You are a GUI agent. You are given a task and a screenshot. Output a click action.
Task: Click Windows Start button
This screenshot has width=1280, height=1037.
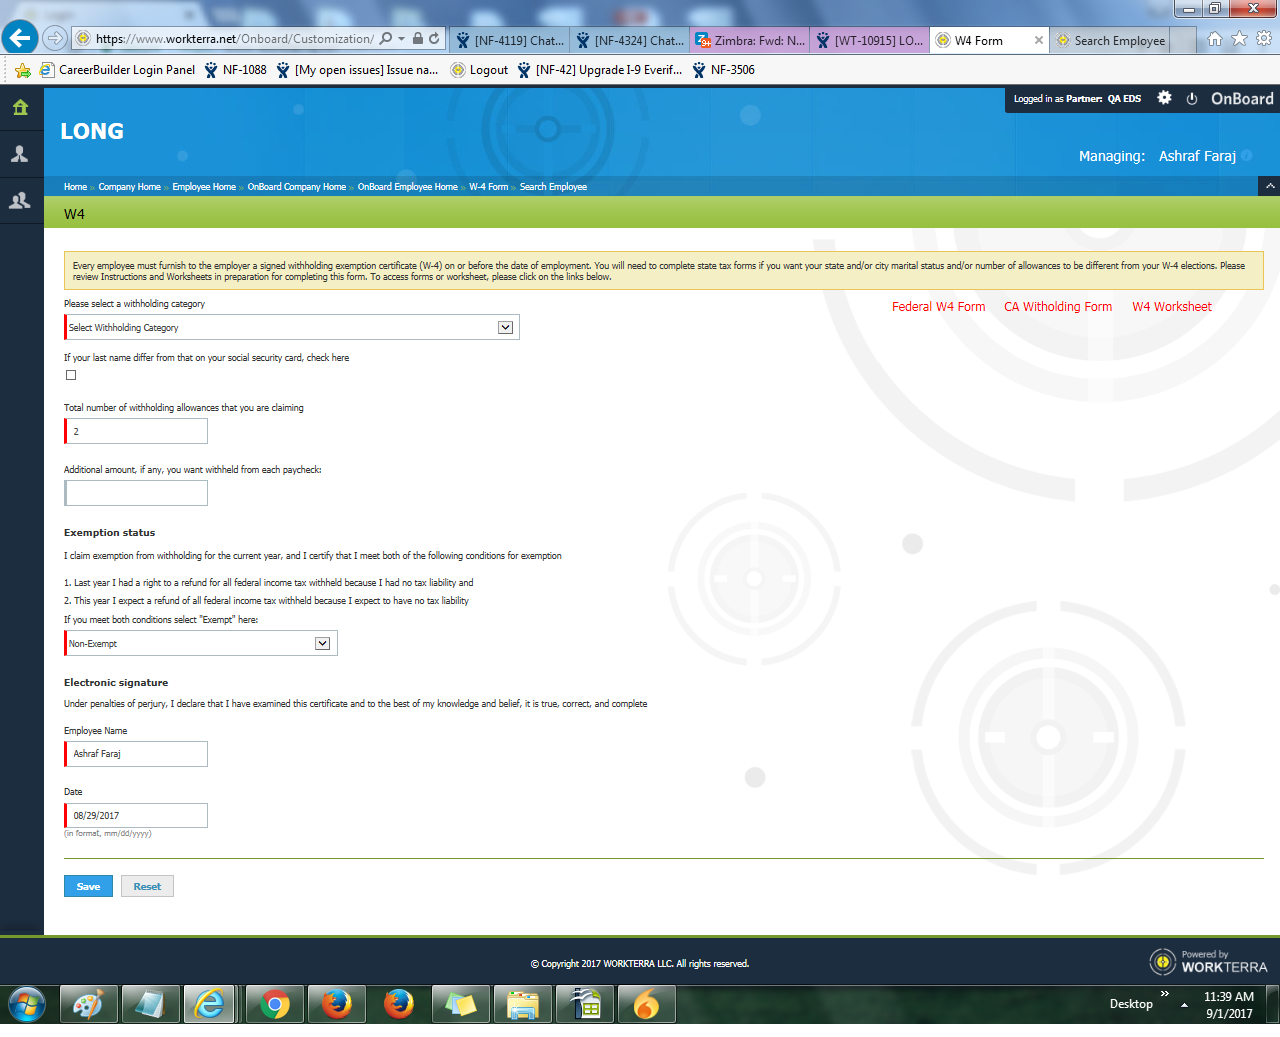point(27,1004)
